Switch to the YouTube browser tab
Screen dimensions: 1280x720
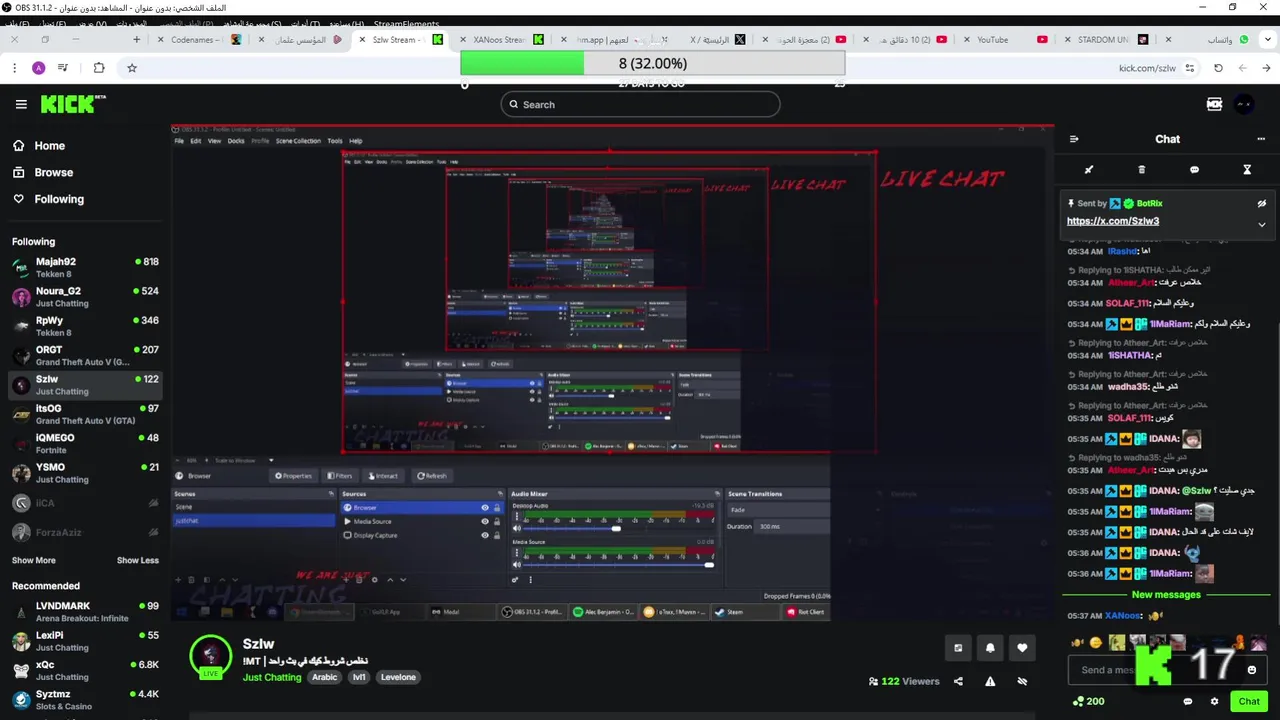(x=1005, y=40)
